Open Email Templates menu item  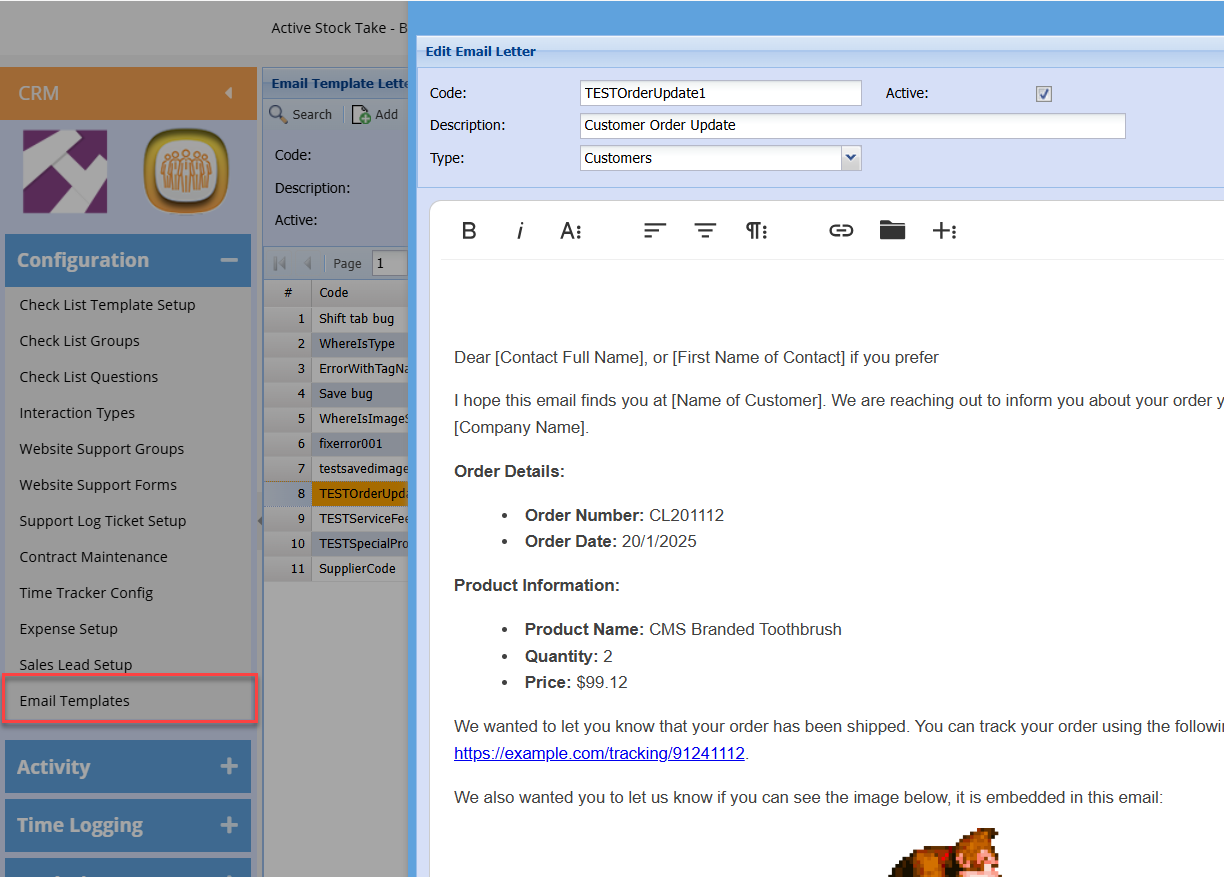(130, 700)
